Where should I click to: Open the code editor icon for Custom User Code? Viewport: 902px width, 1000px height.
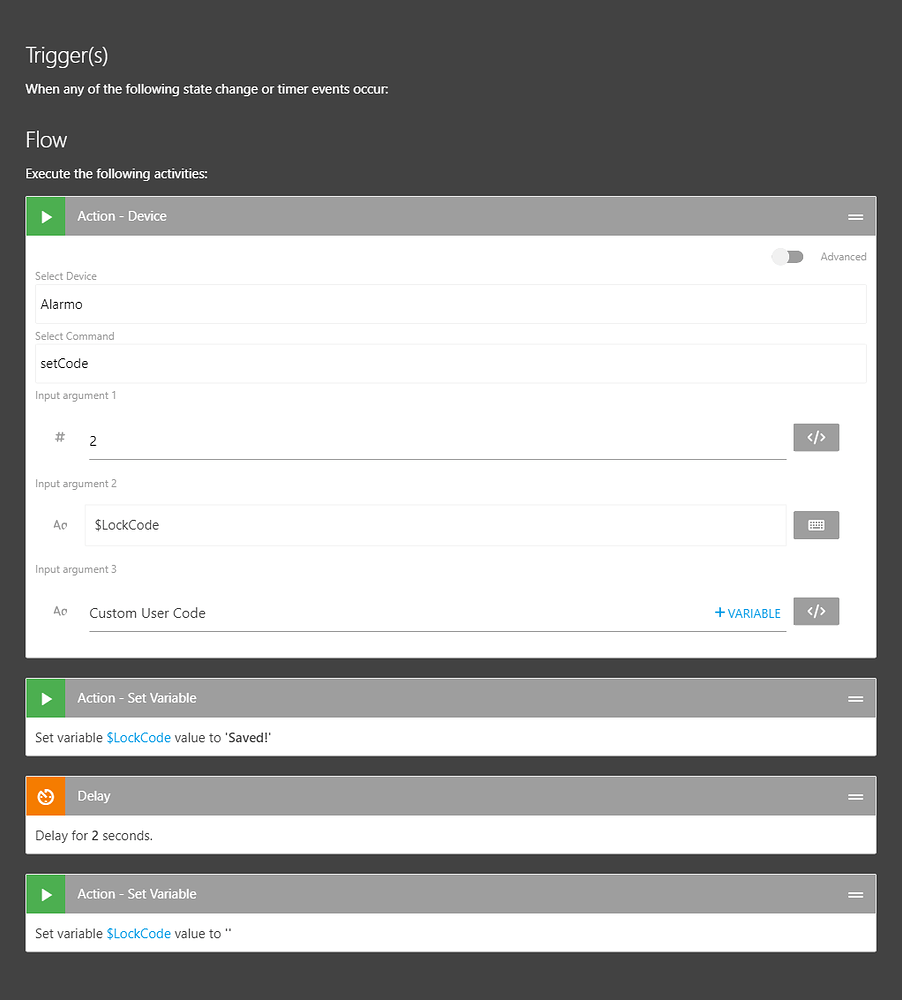(816, 611)
